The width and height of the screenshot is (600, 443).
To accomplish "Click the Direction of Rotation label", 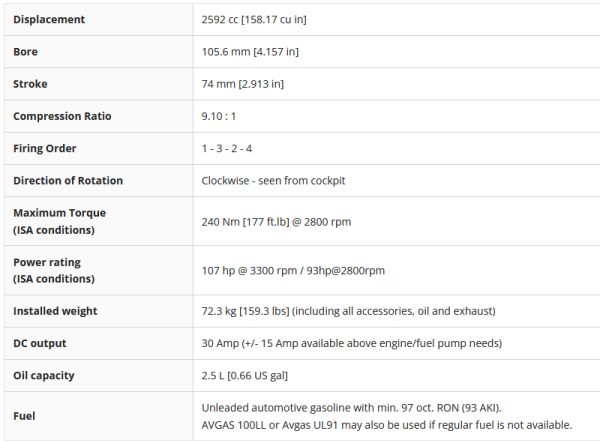I will pos(68,180).
